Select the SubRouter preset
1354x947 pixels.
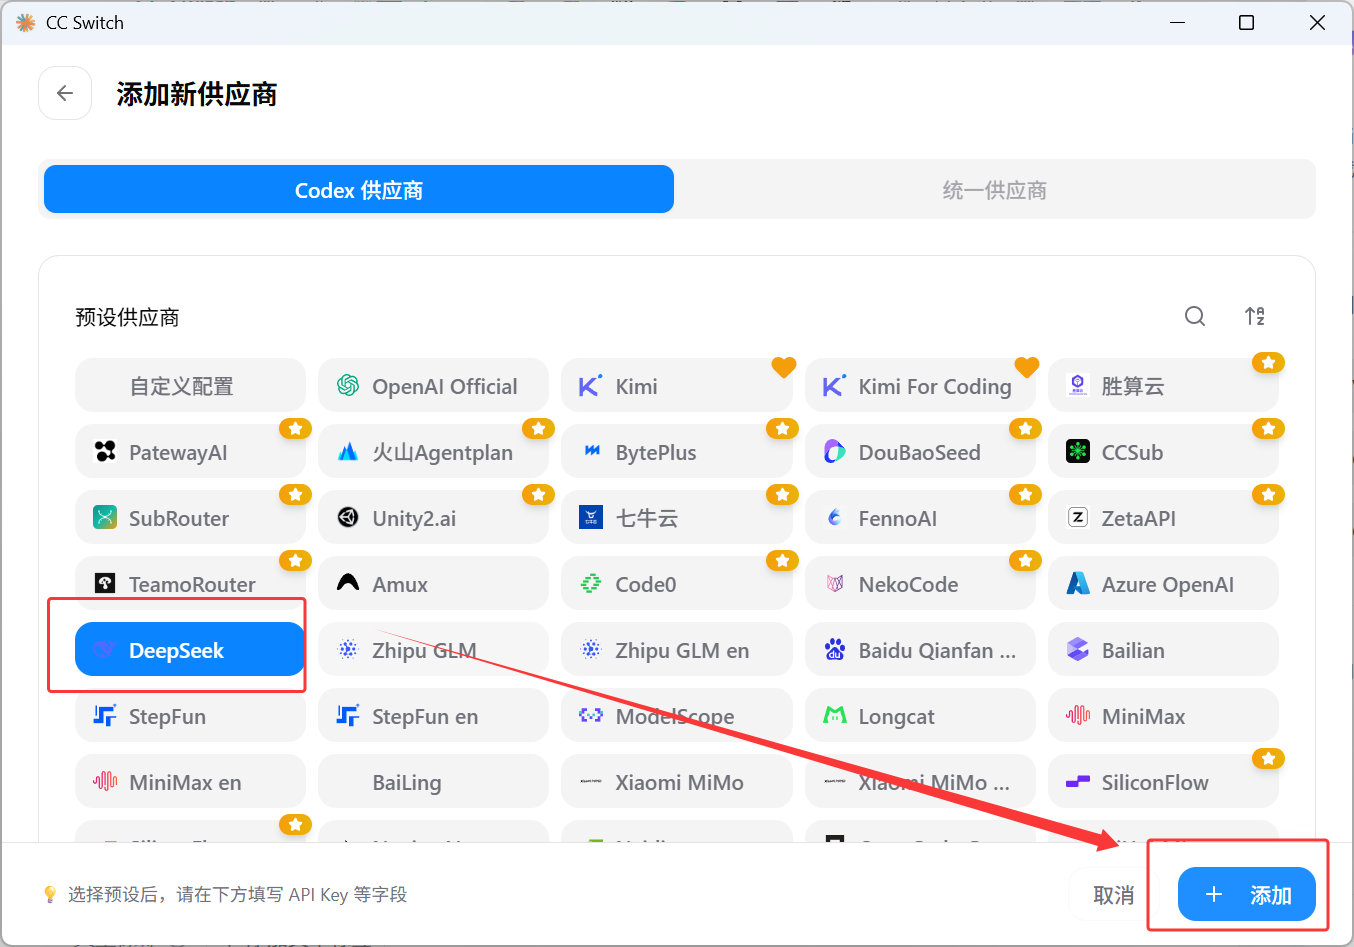click(190, 518)
